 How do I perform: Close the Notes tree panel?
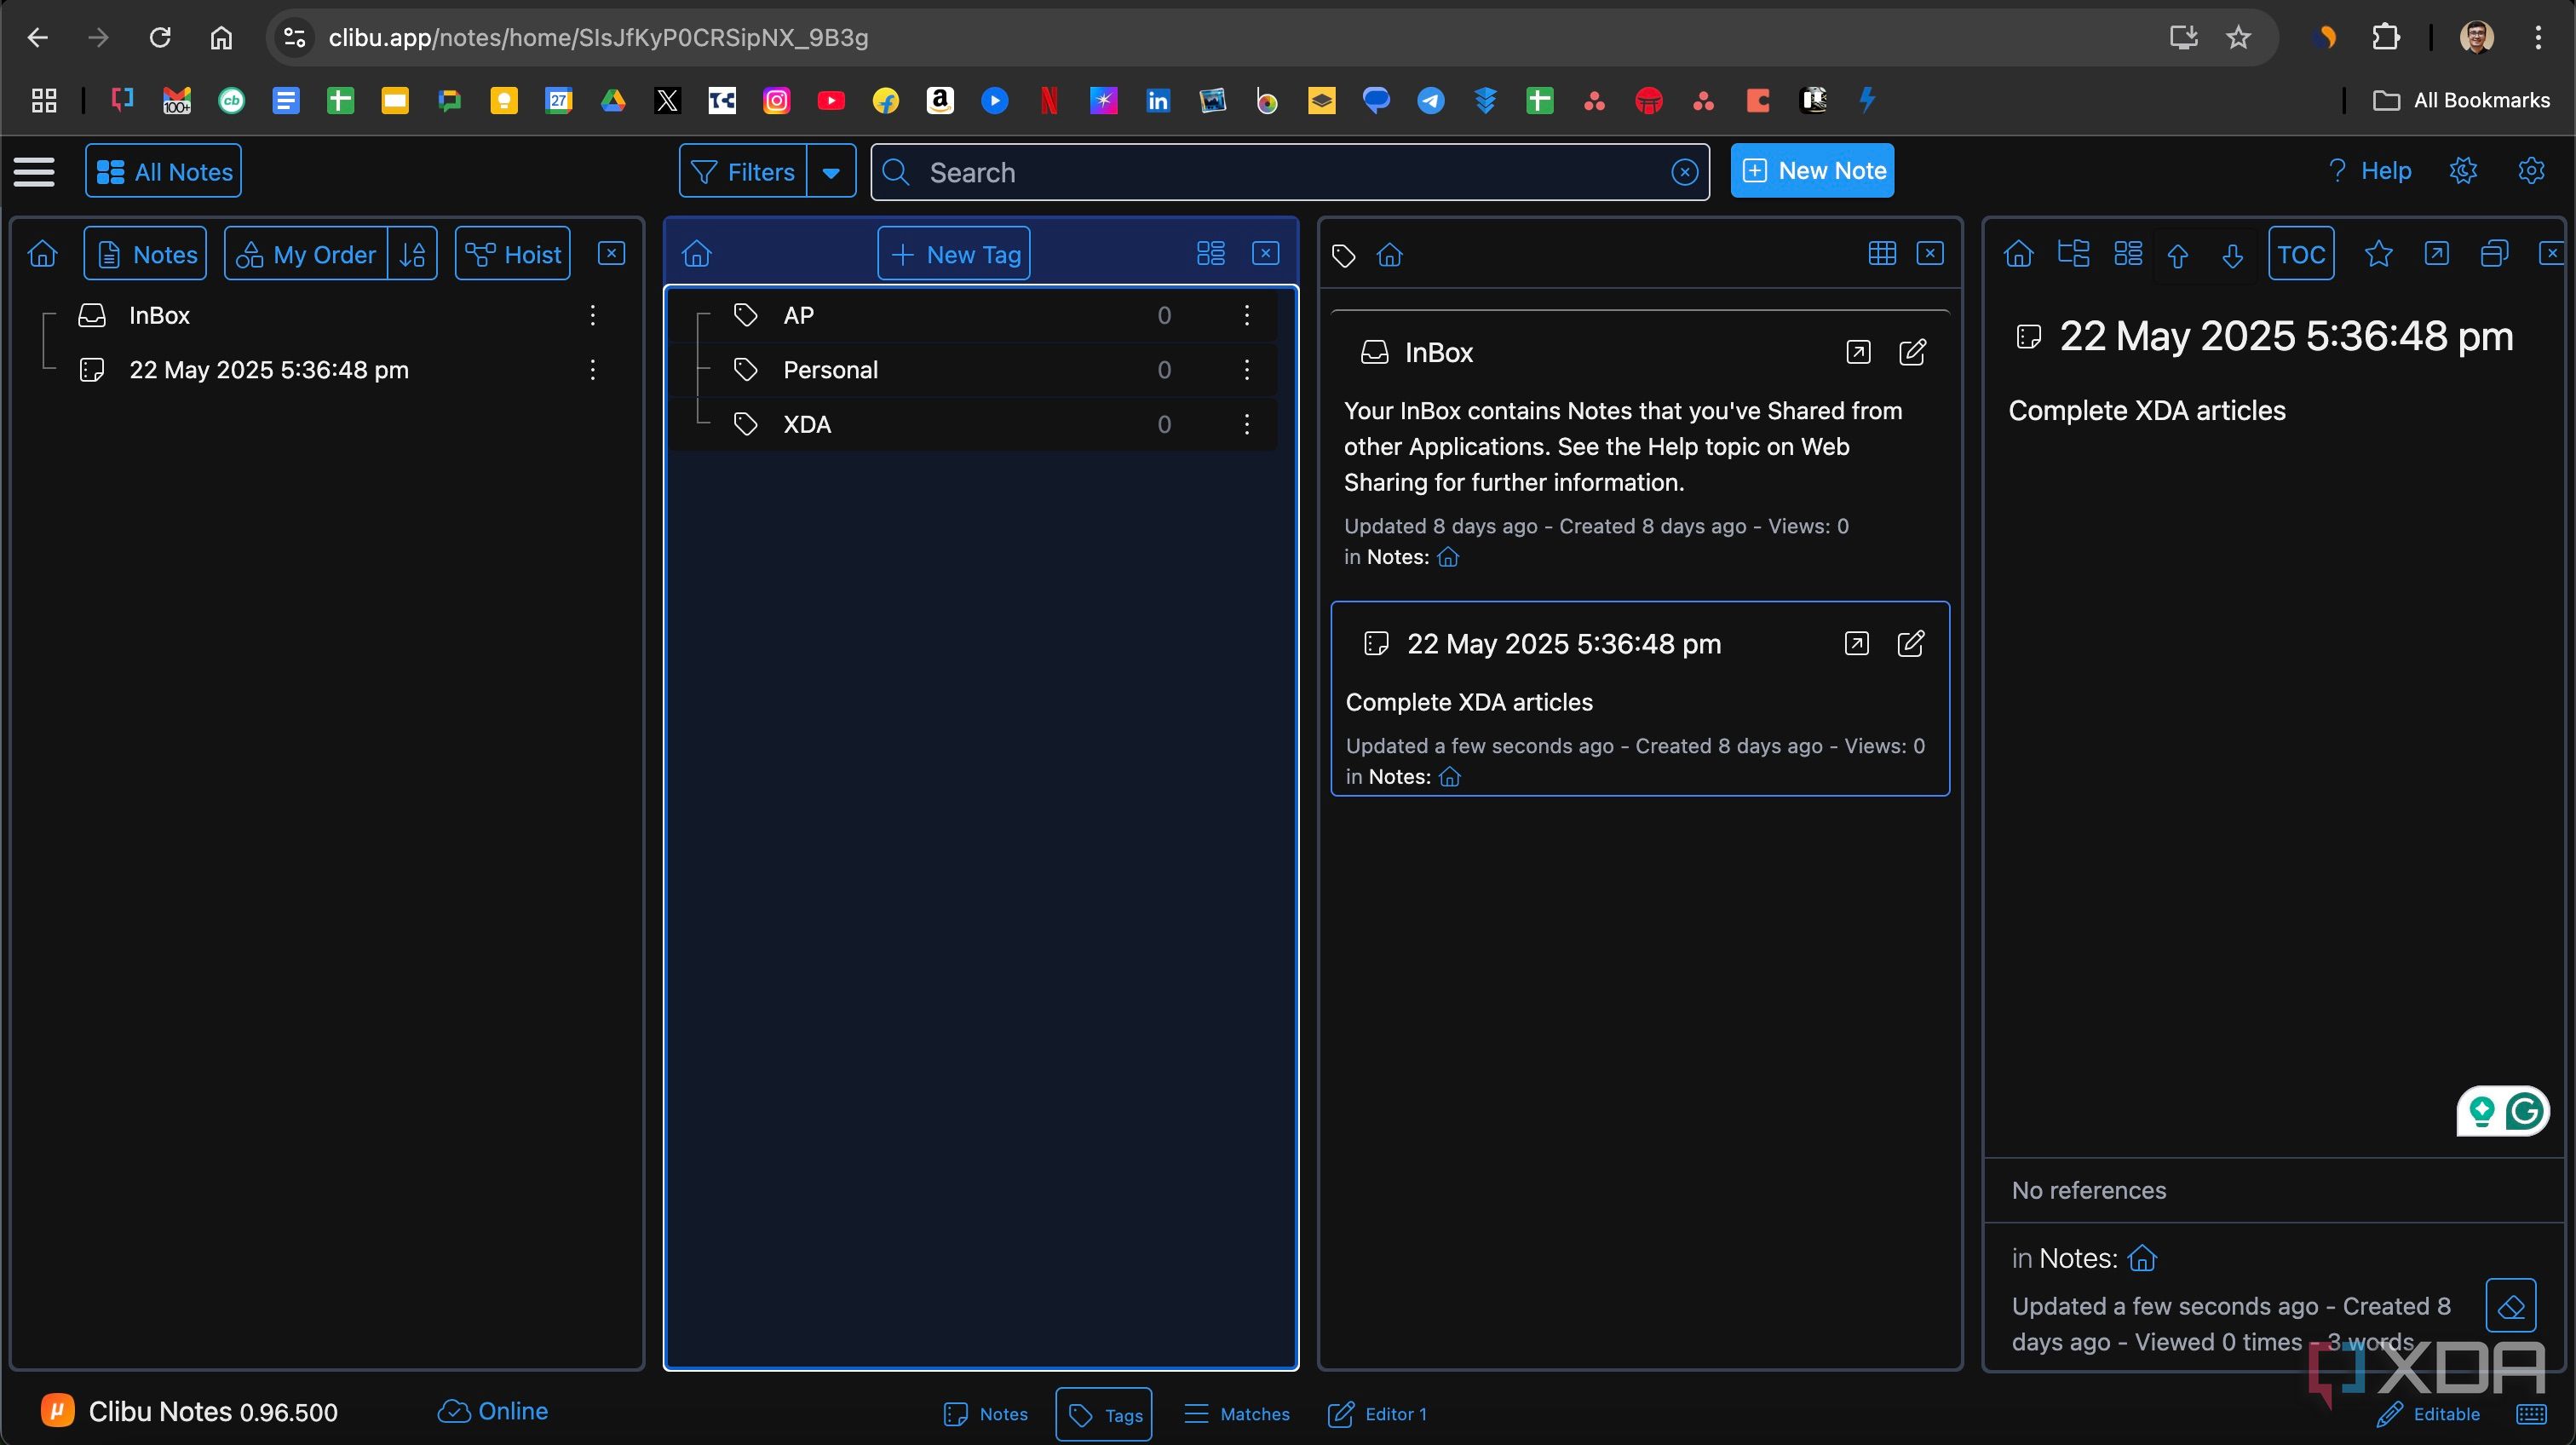pos(612,253)
